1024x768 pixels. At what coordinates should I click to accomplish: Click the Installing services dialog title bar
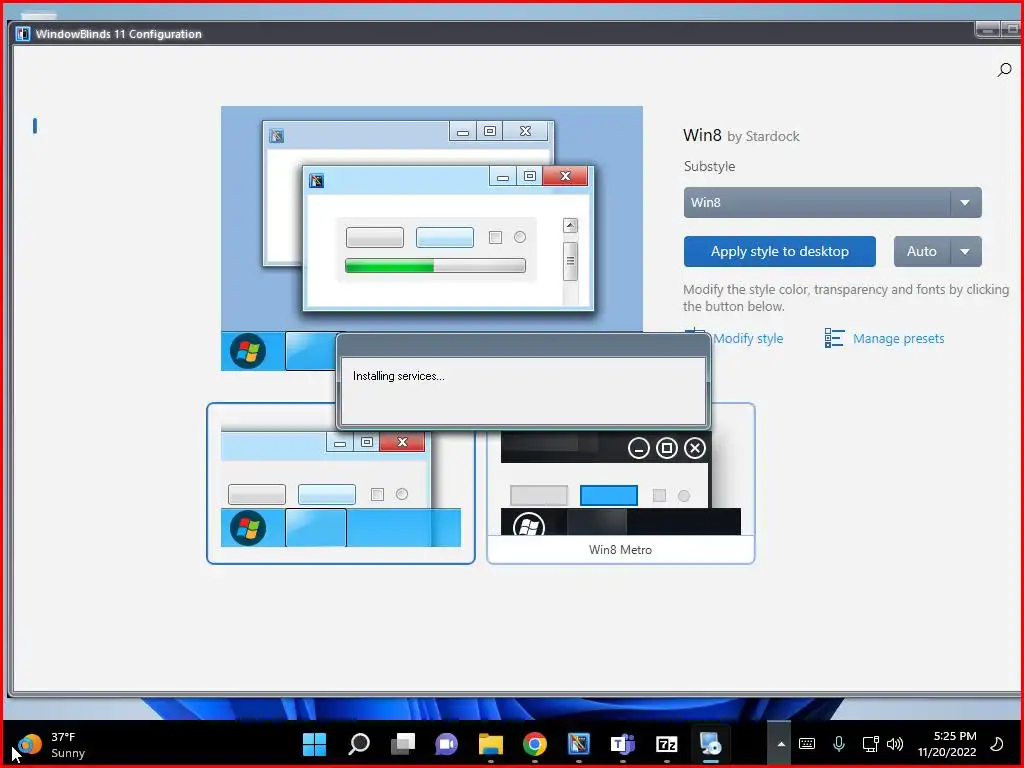[x=523, y=344]
